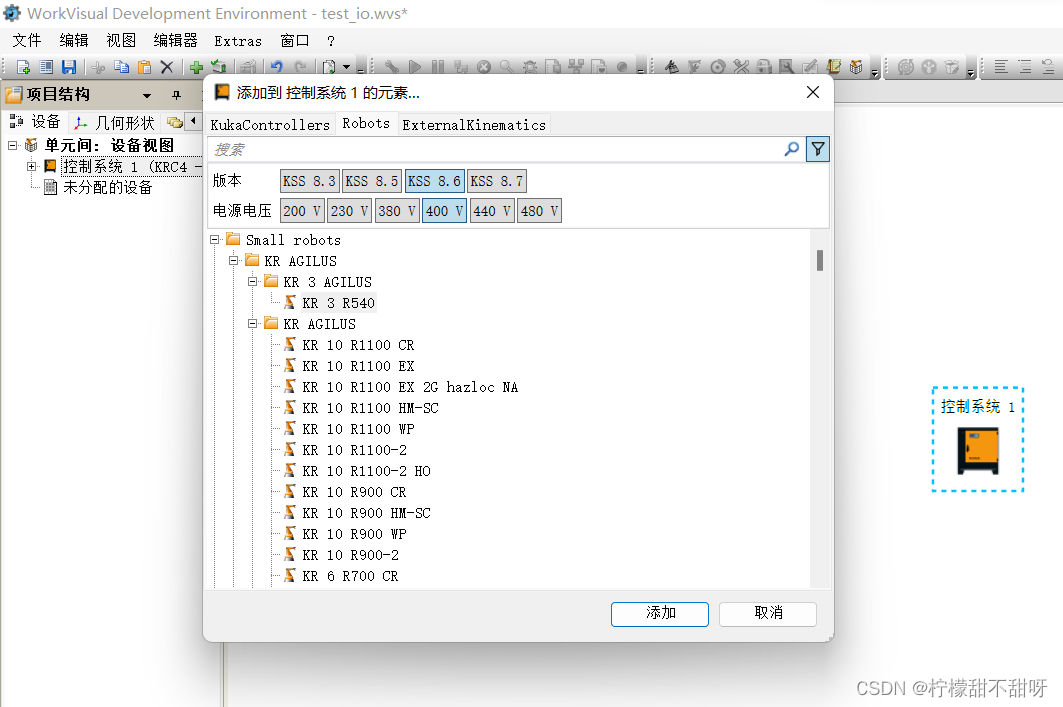Click the Copy icon in the toolbar
This screenshot has width=1063, height=707.
pos(121,67)
